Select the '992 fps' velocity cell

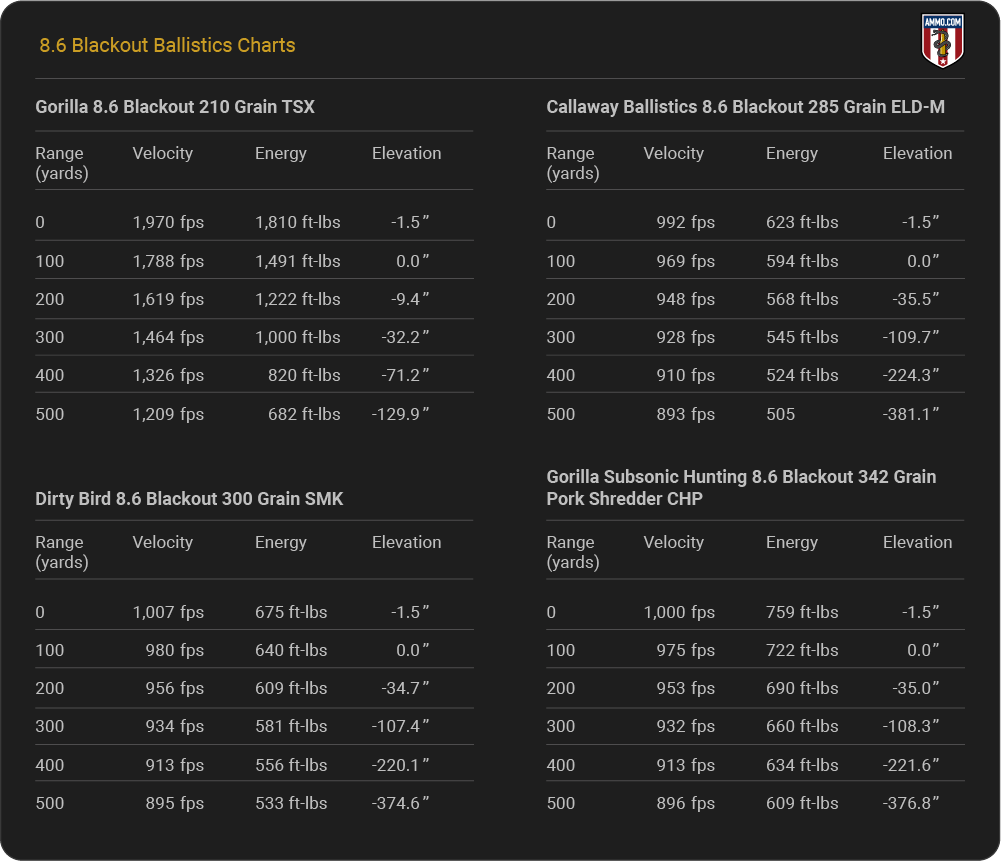686,222
